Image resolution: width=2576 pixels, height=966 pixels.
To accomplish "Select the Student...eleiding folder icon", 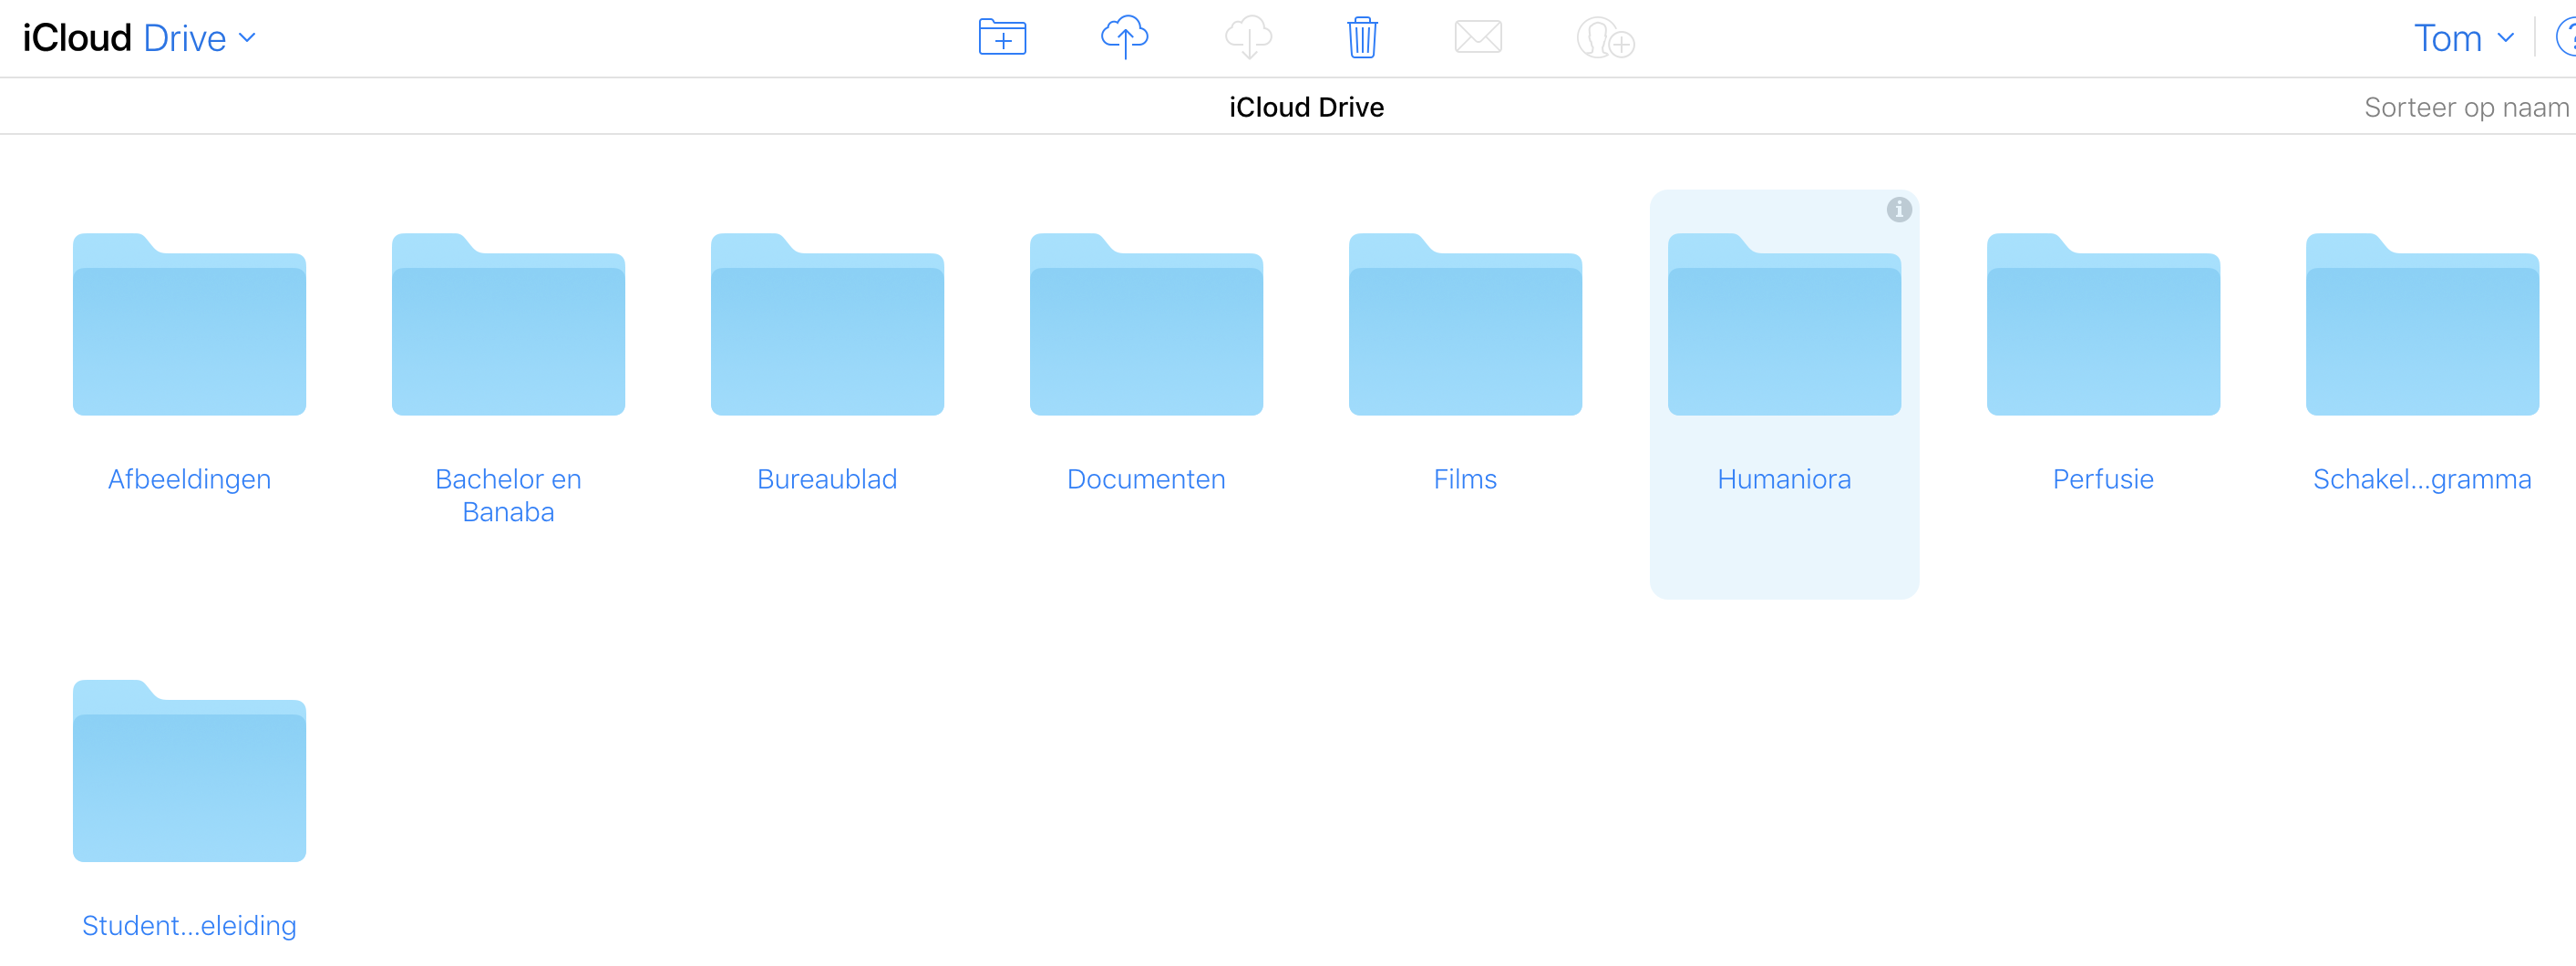I will [x=189, y=771].
